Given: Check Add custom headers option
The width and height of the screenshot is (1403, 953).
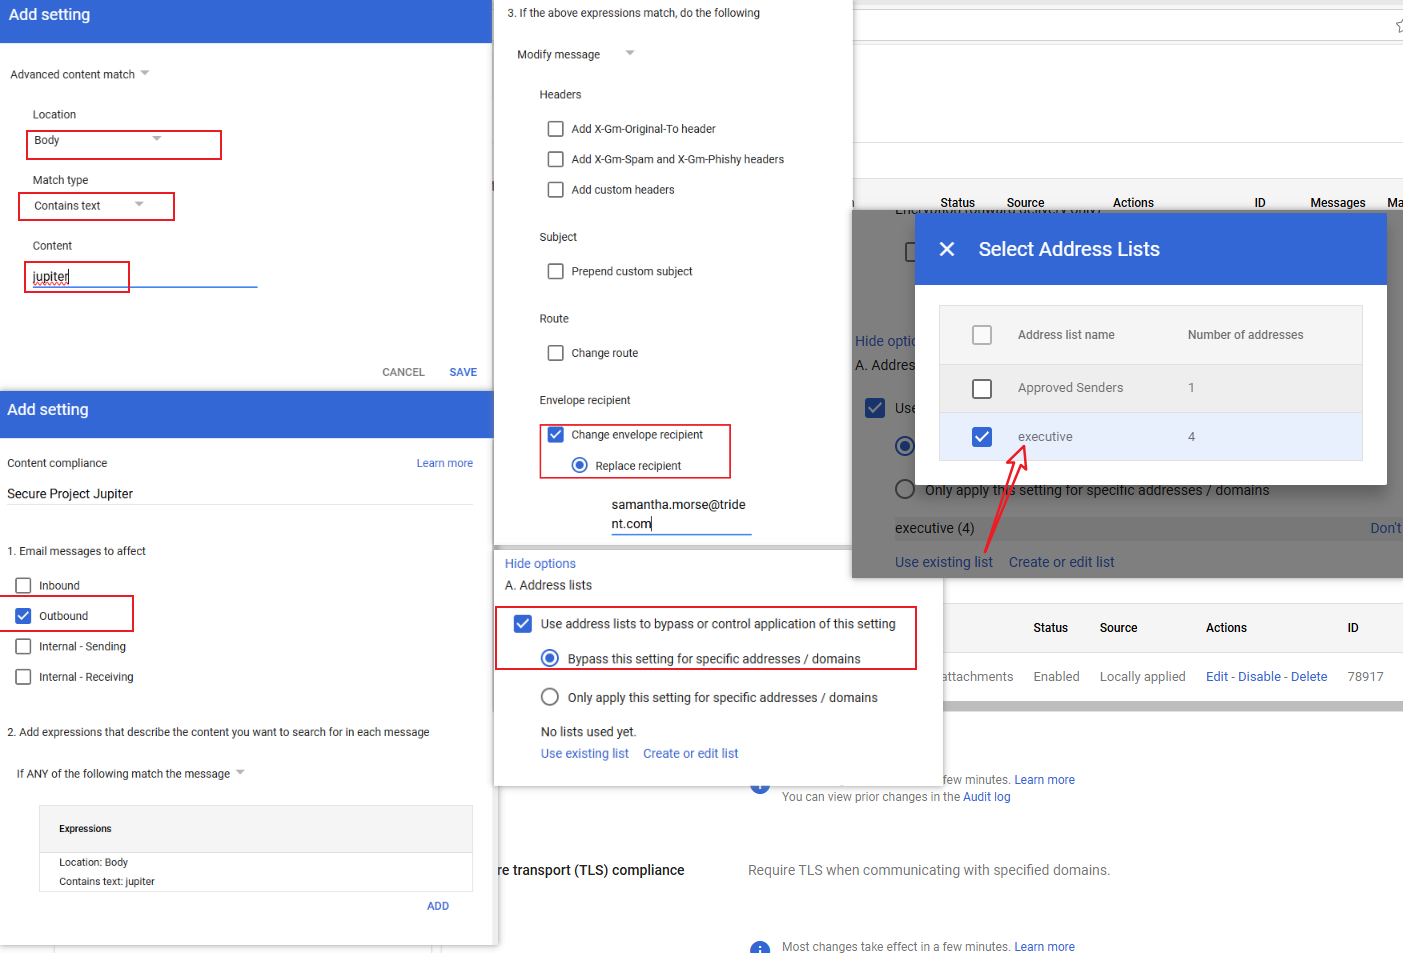Looking at the screenshot, I should 556,190.
